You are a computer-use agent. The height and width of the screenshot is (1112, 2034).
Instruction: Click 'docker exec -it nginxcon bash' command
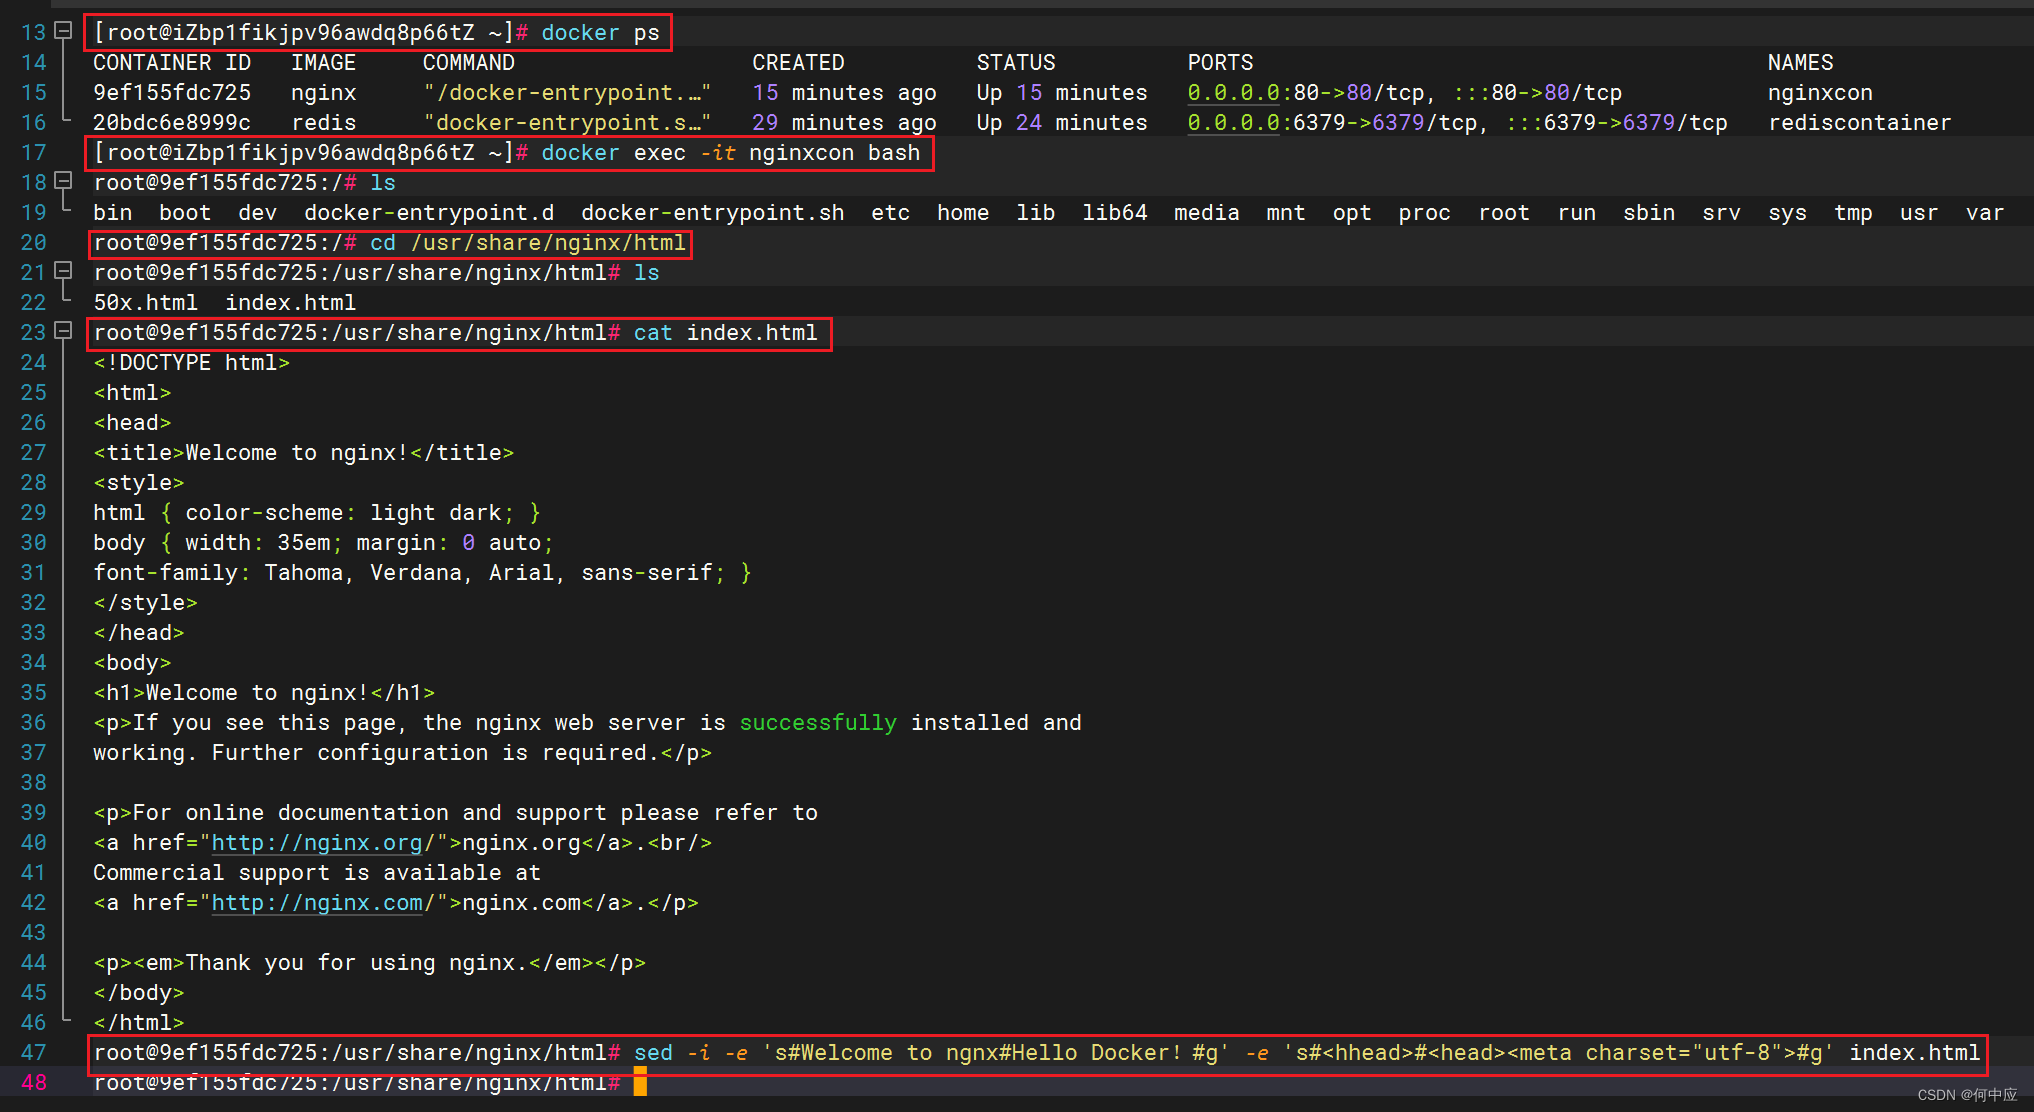pos(730,153)
